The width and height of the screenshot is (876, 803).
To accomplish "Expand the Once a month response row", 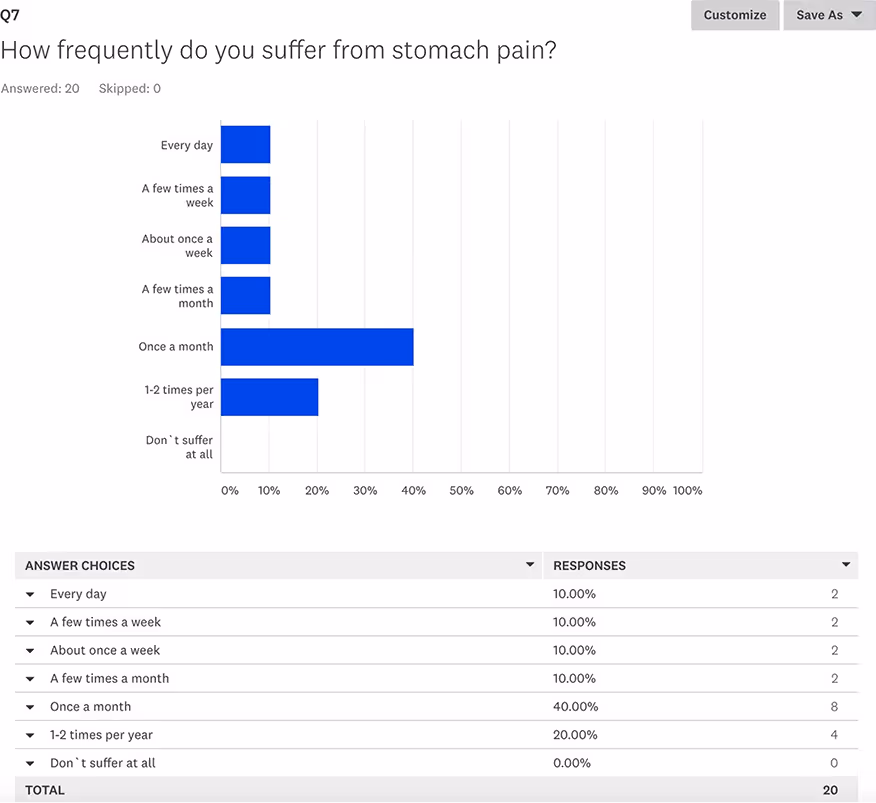I will pyautogui.click(x=30, y=706).
